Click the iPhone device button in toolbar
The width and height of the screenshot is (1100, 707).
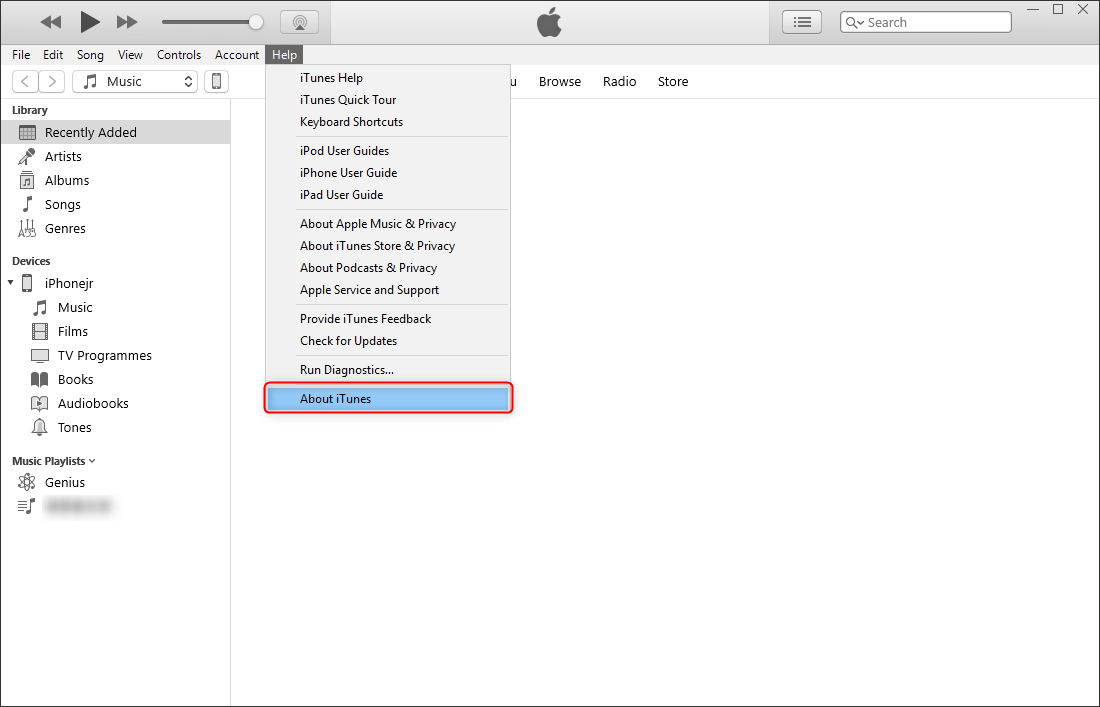216,81
